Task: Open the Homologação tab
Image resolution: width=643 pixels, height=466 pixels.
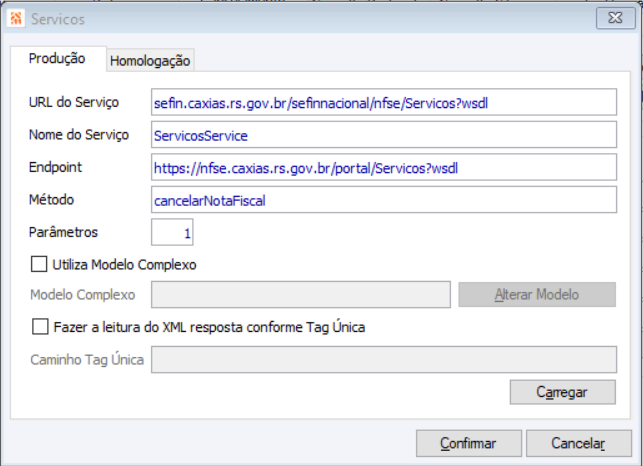Action: tap(150, 61)
